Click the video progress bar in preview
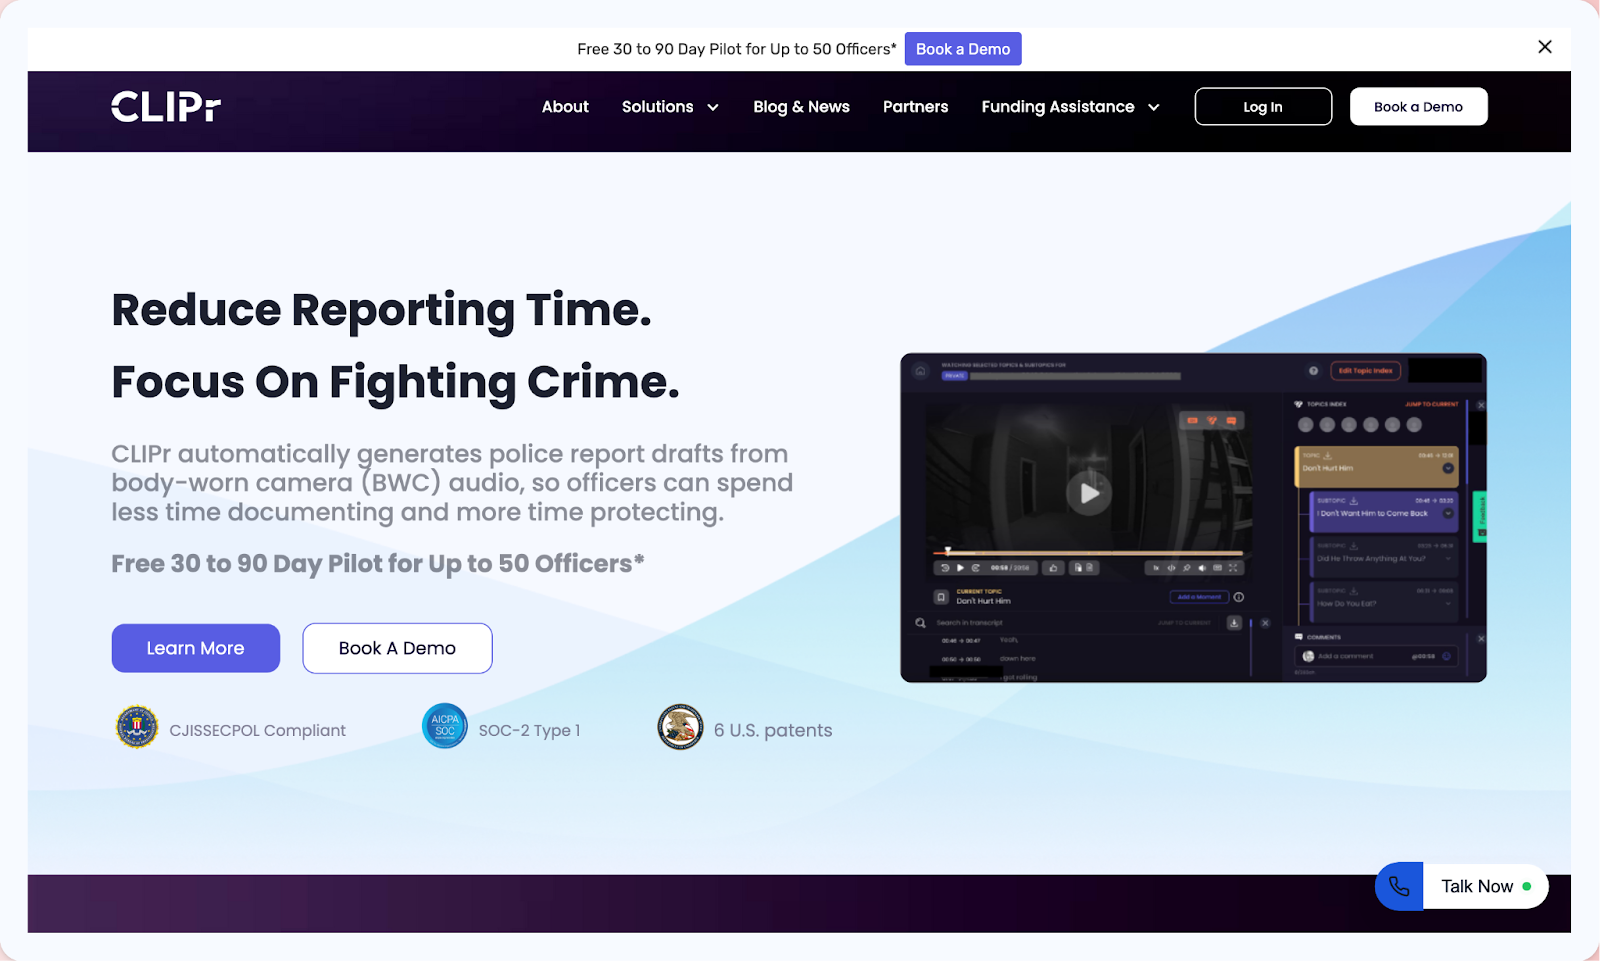The height and width of the screenshot is (961, 1600). pyautogui.click(x=1088, y=552)
